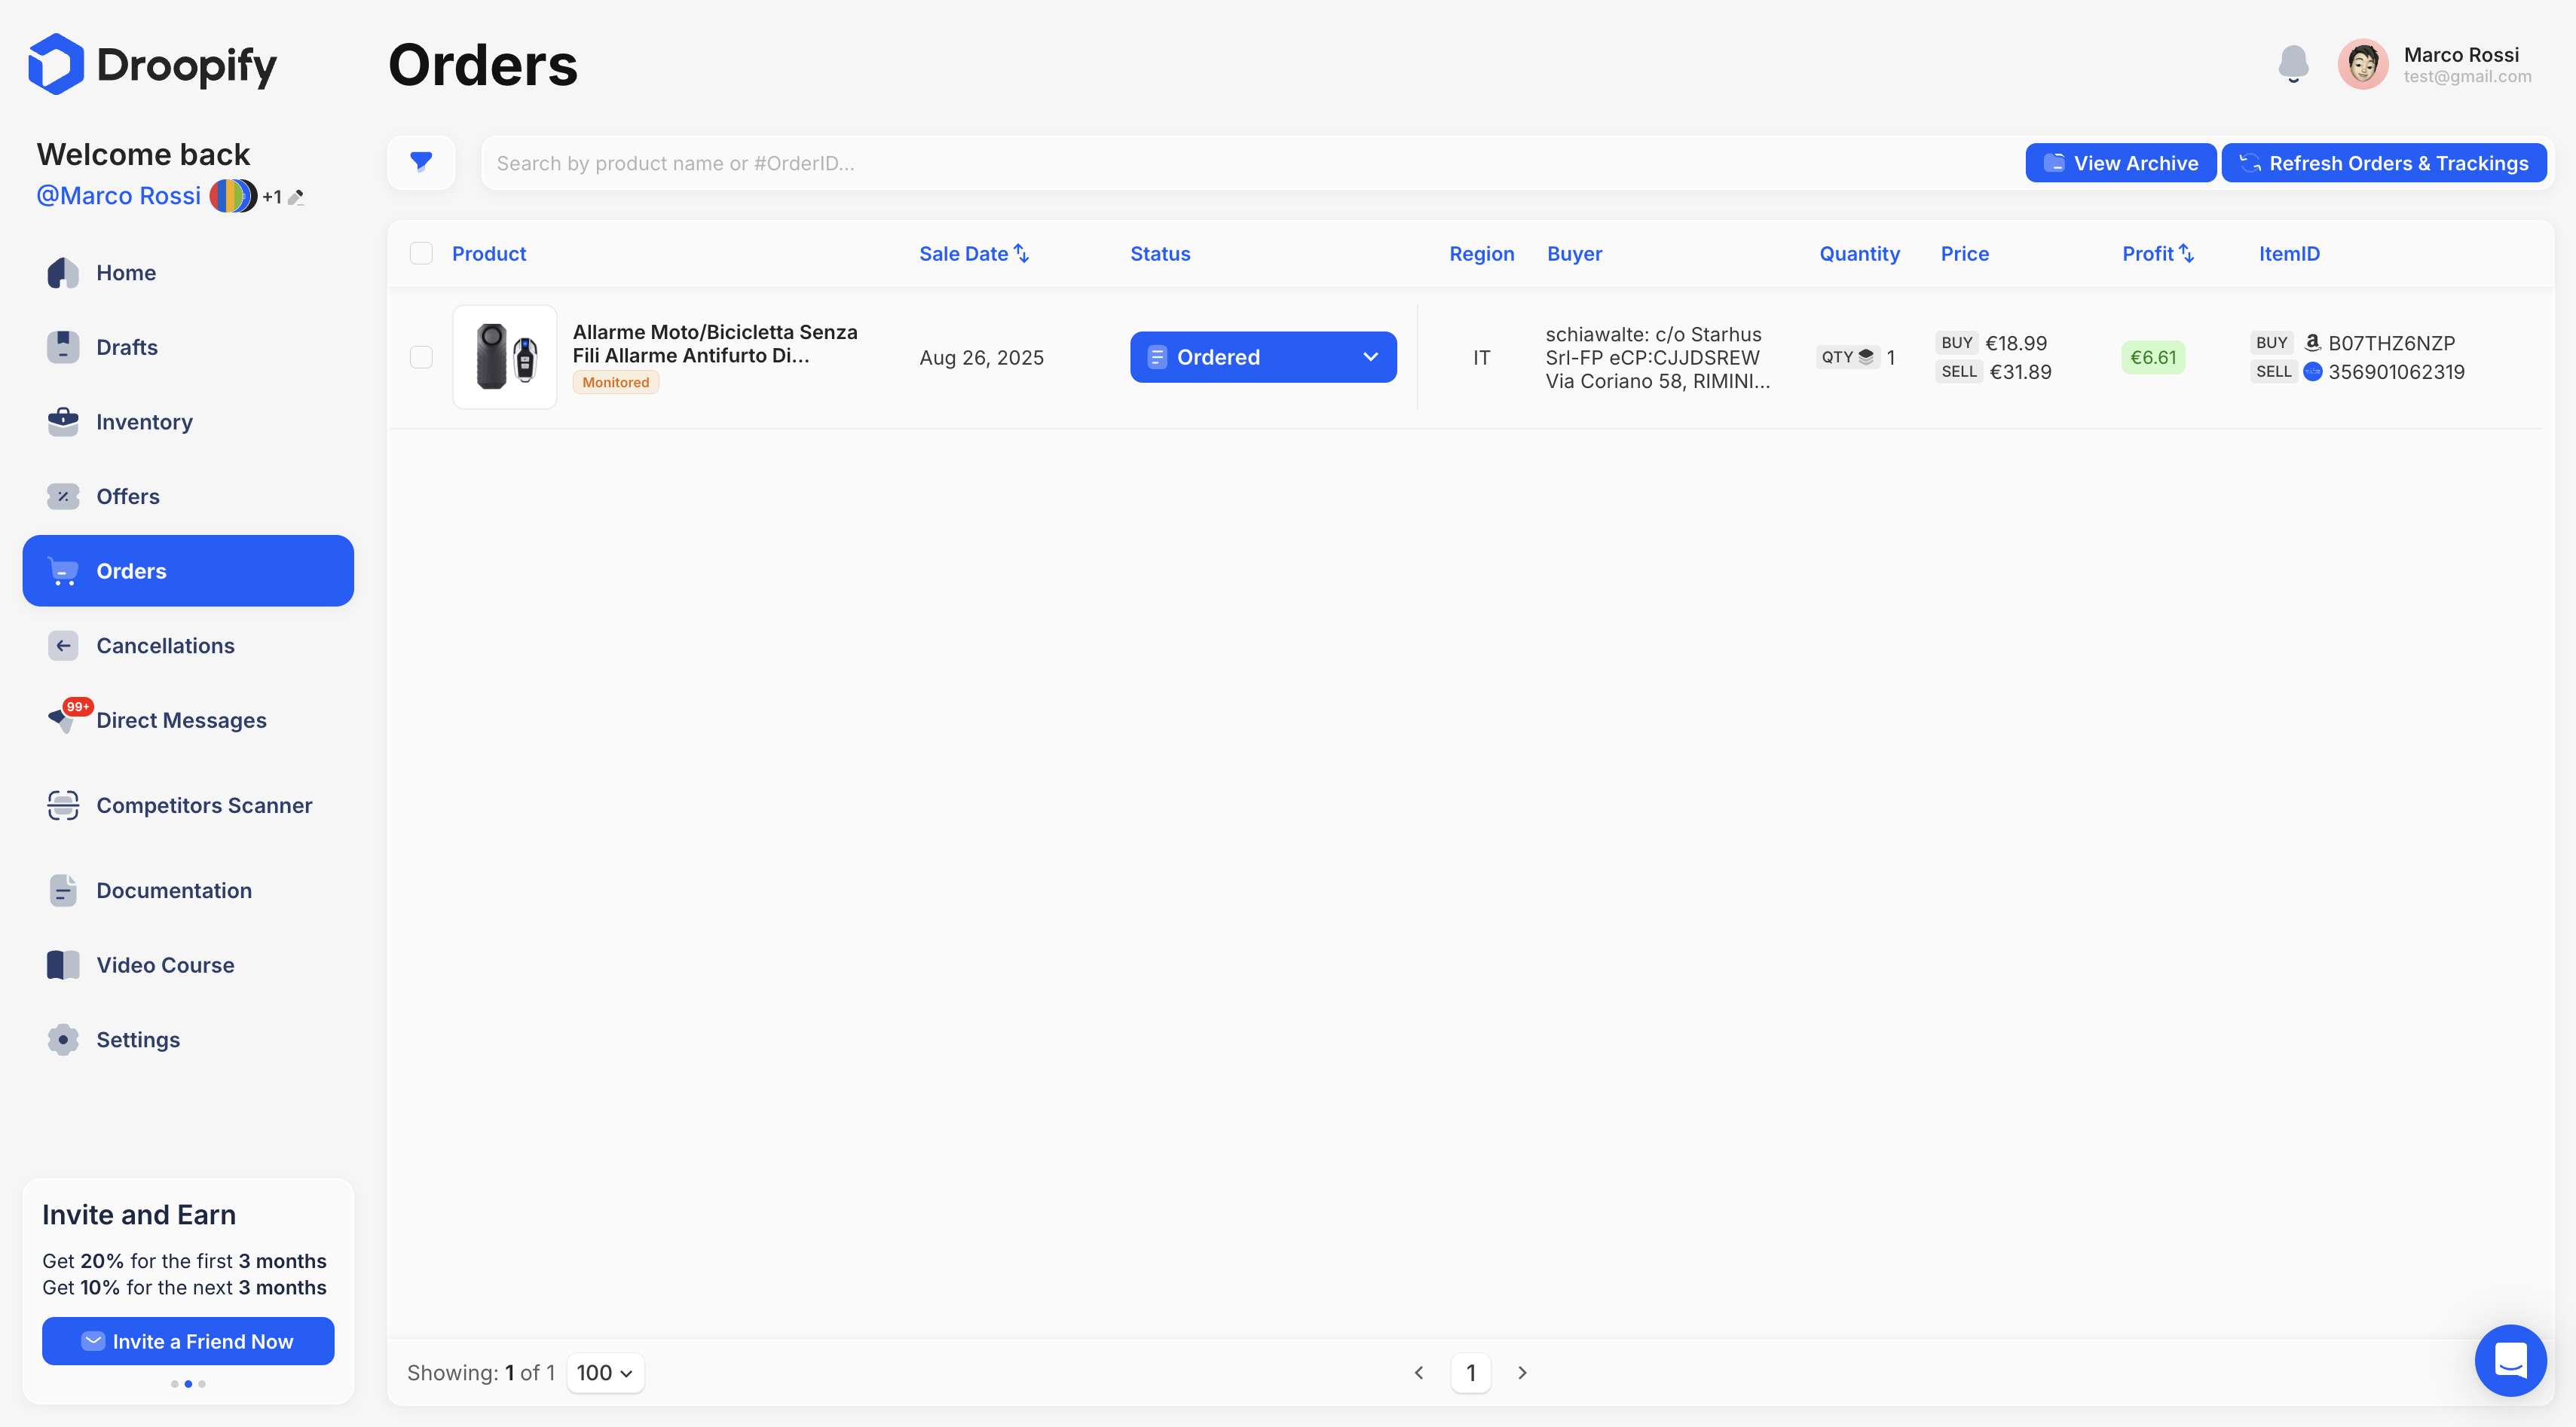Click the Status column header
The width and height of the screenshot is (2576, 1427).
tap(1160, 253)
